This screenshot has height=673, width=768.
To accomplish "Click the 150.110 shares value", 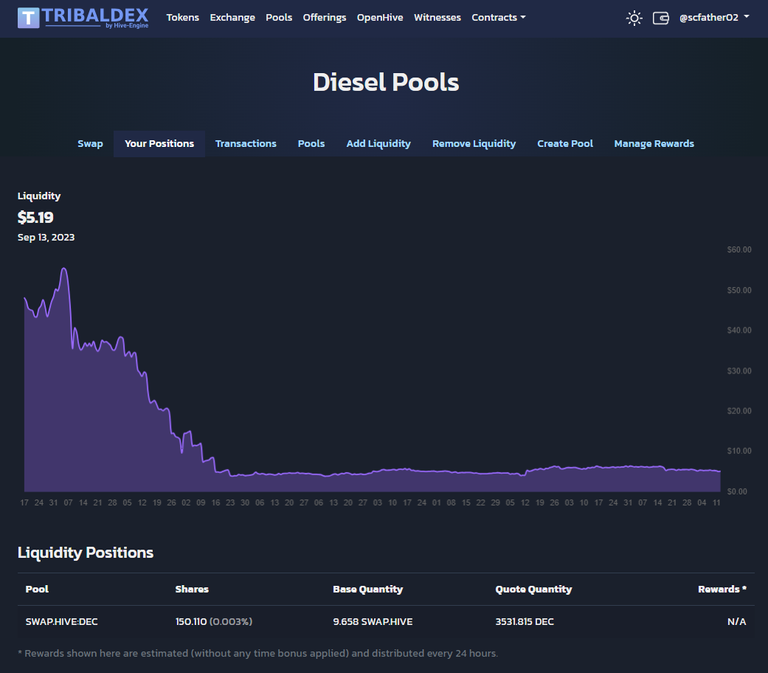I will tap(191, 622).
